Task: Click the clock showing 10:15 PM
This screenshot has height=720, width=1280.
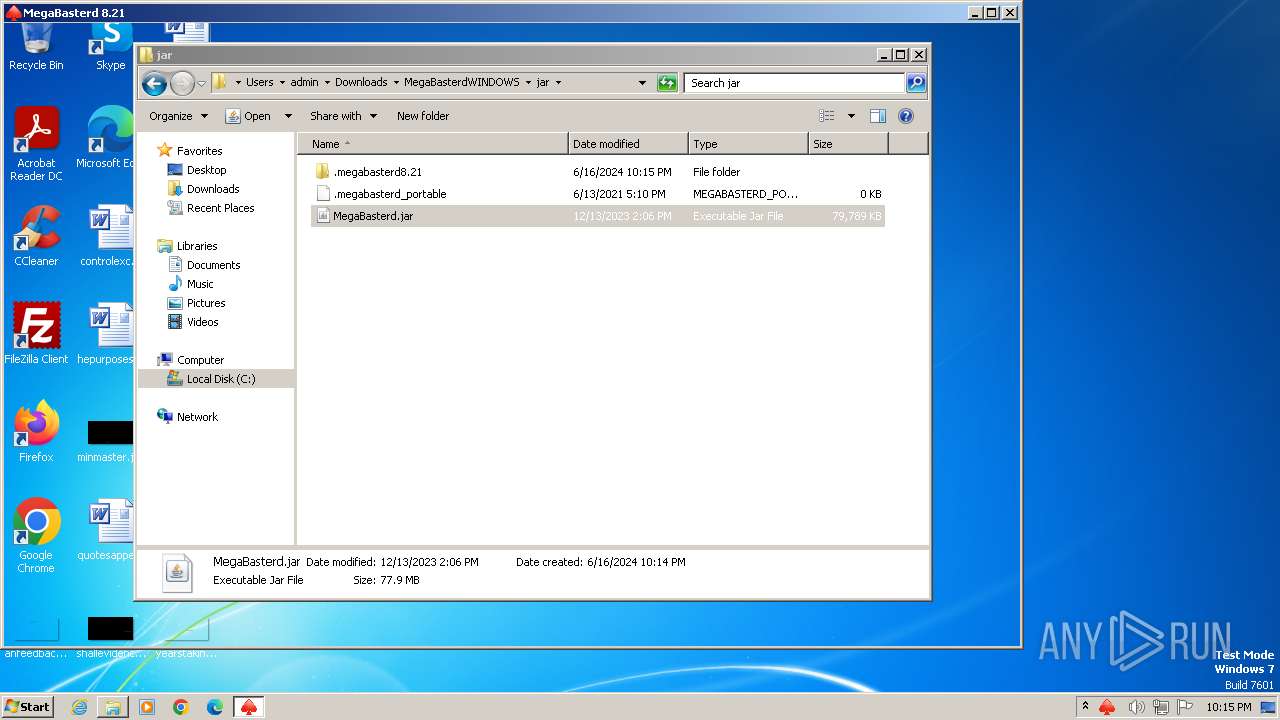Action: coord(1228,707)
